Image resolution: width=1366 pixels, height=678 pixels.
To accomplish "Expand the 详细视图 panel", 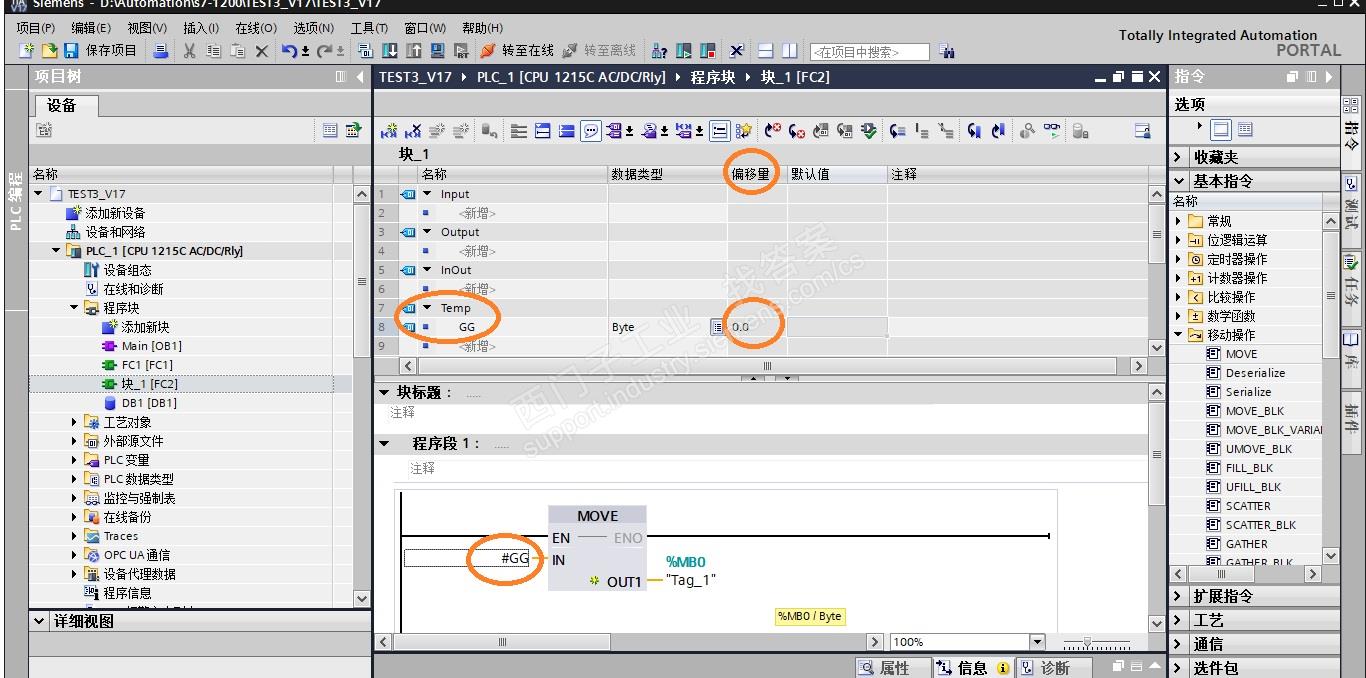I will point(39,621).
